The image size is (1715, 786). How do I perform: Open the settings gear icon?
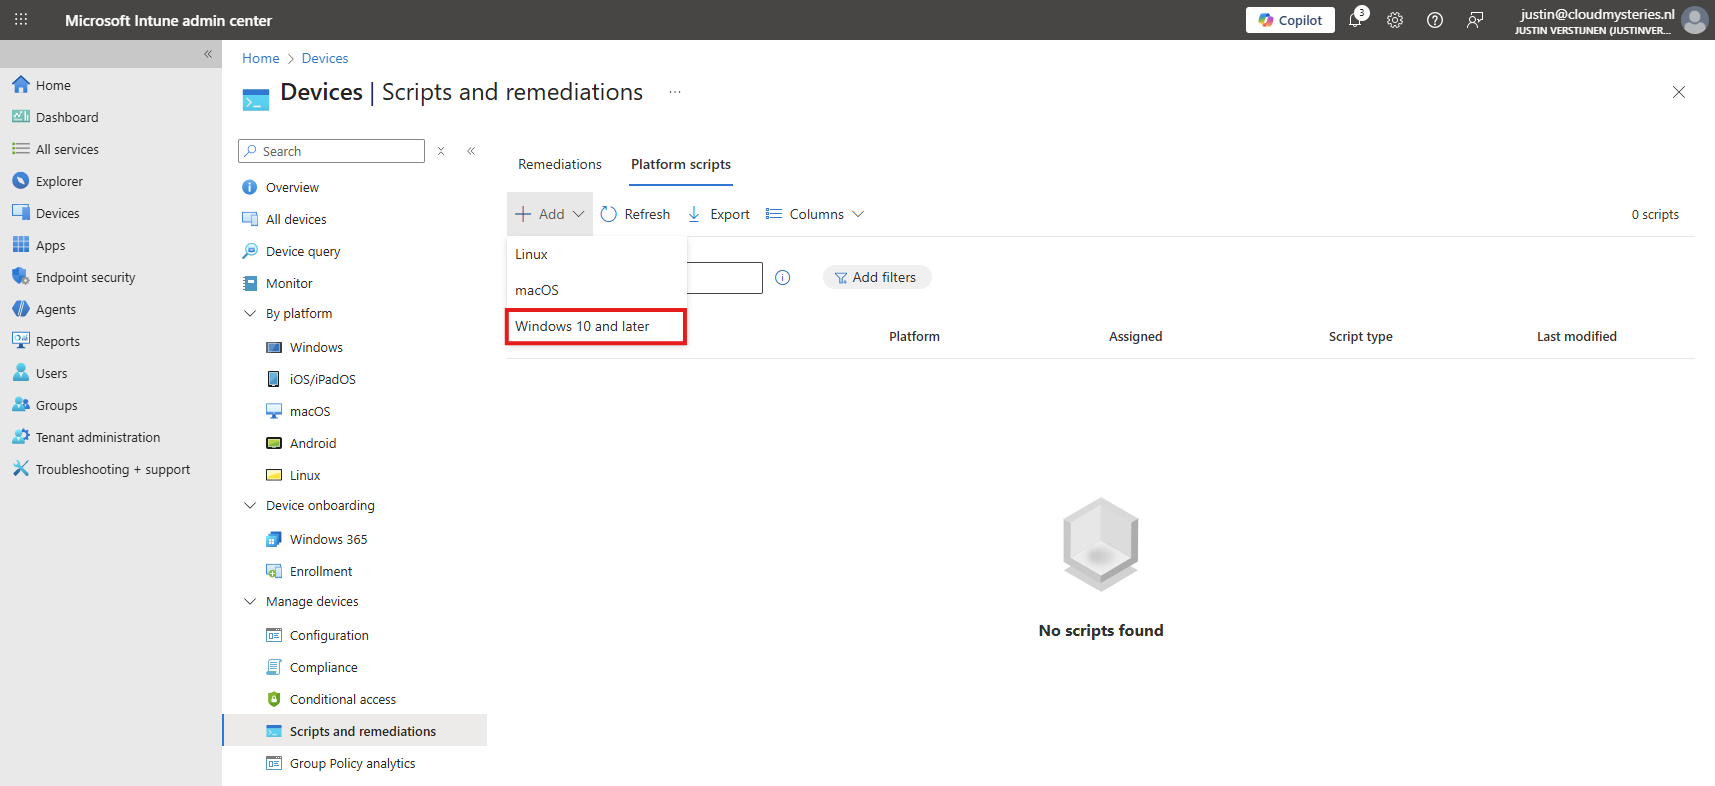point(1395,20)
